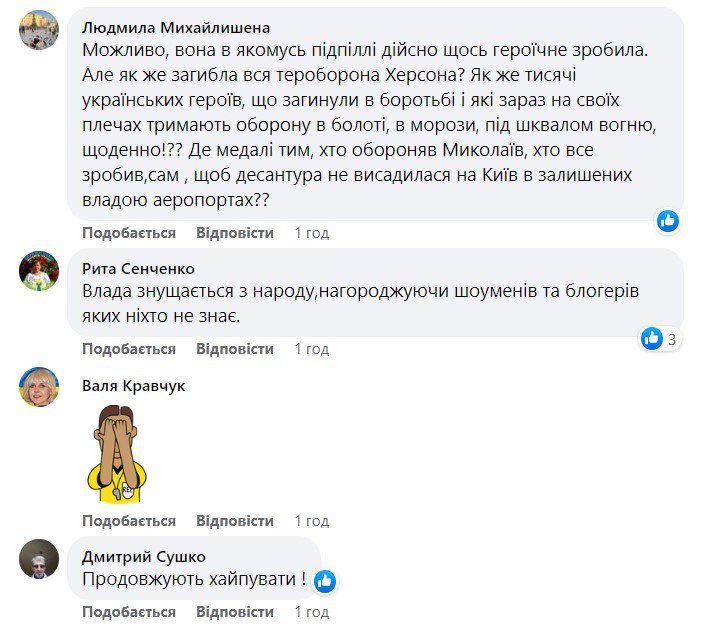Click like reaction icon on Рита Сенченко's comment
Screen dimensions: 717x627
tap(652, 339)
